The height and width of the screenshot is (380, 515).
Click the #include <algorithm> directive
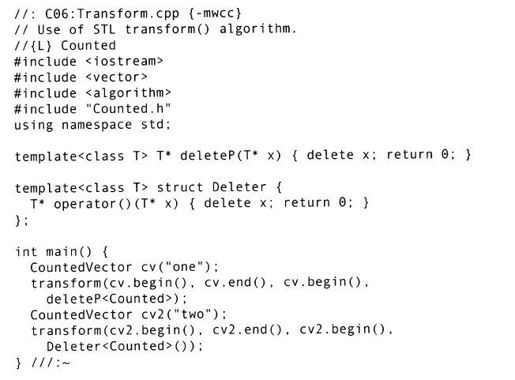pos(93,93)
